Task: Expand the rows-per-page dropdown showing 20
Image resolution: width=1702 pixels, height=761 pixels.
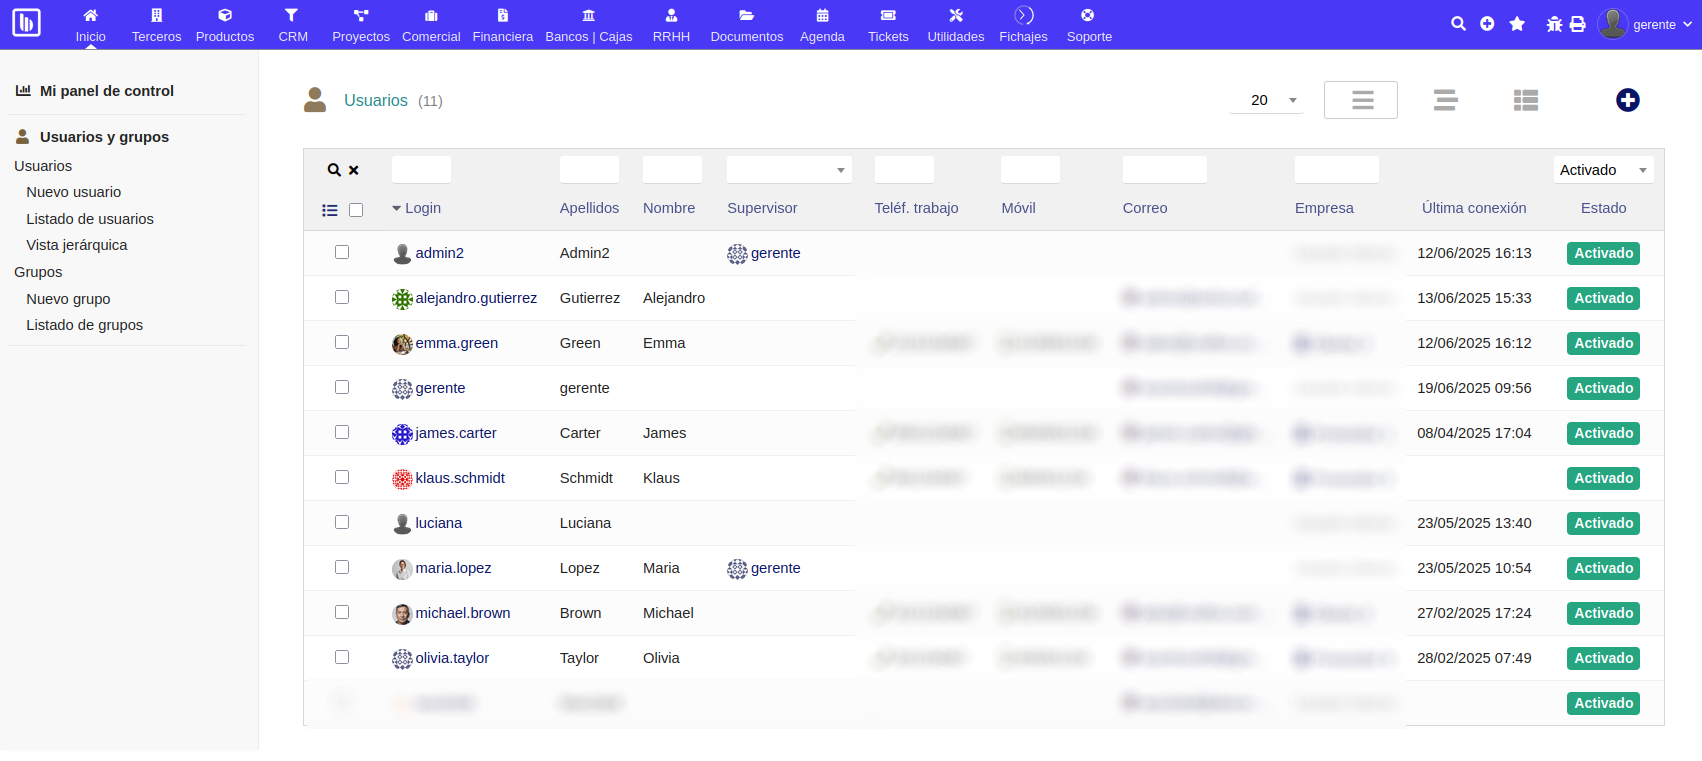Action: tap(1266, 100)
